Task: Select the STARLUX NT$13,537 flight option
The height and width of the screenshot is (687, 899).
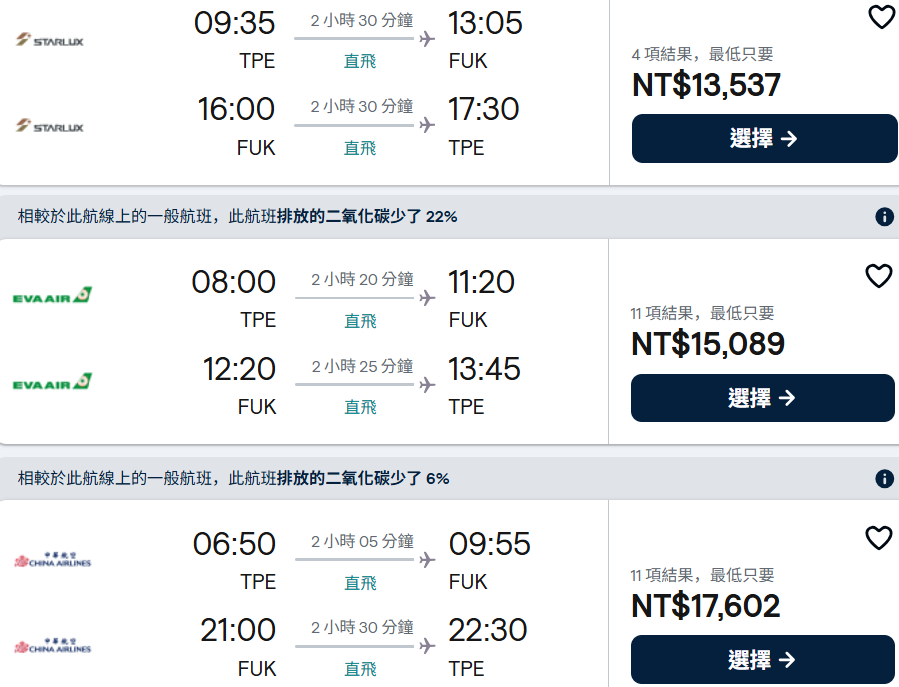Action: click(764, 139)
